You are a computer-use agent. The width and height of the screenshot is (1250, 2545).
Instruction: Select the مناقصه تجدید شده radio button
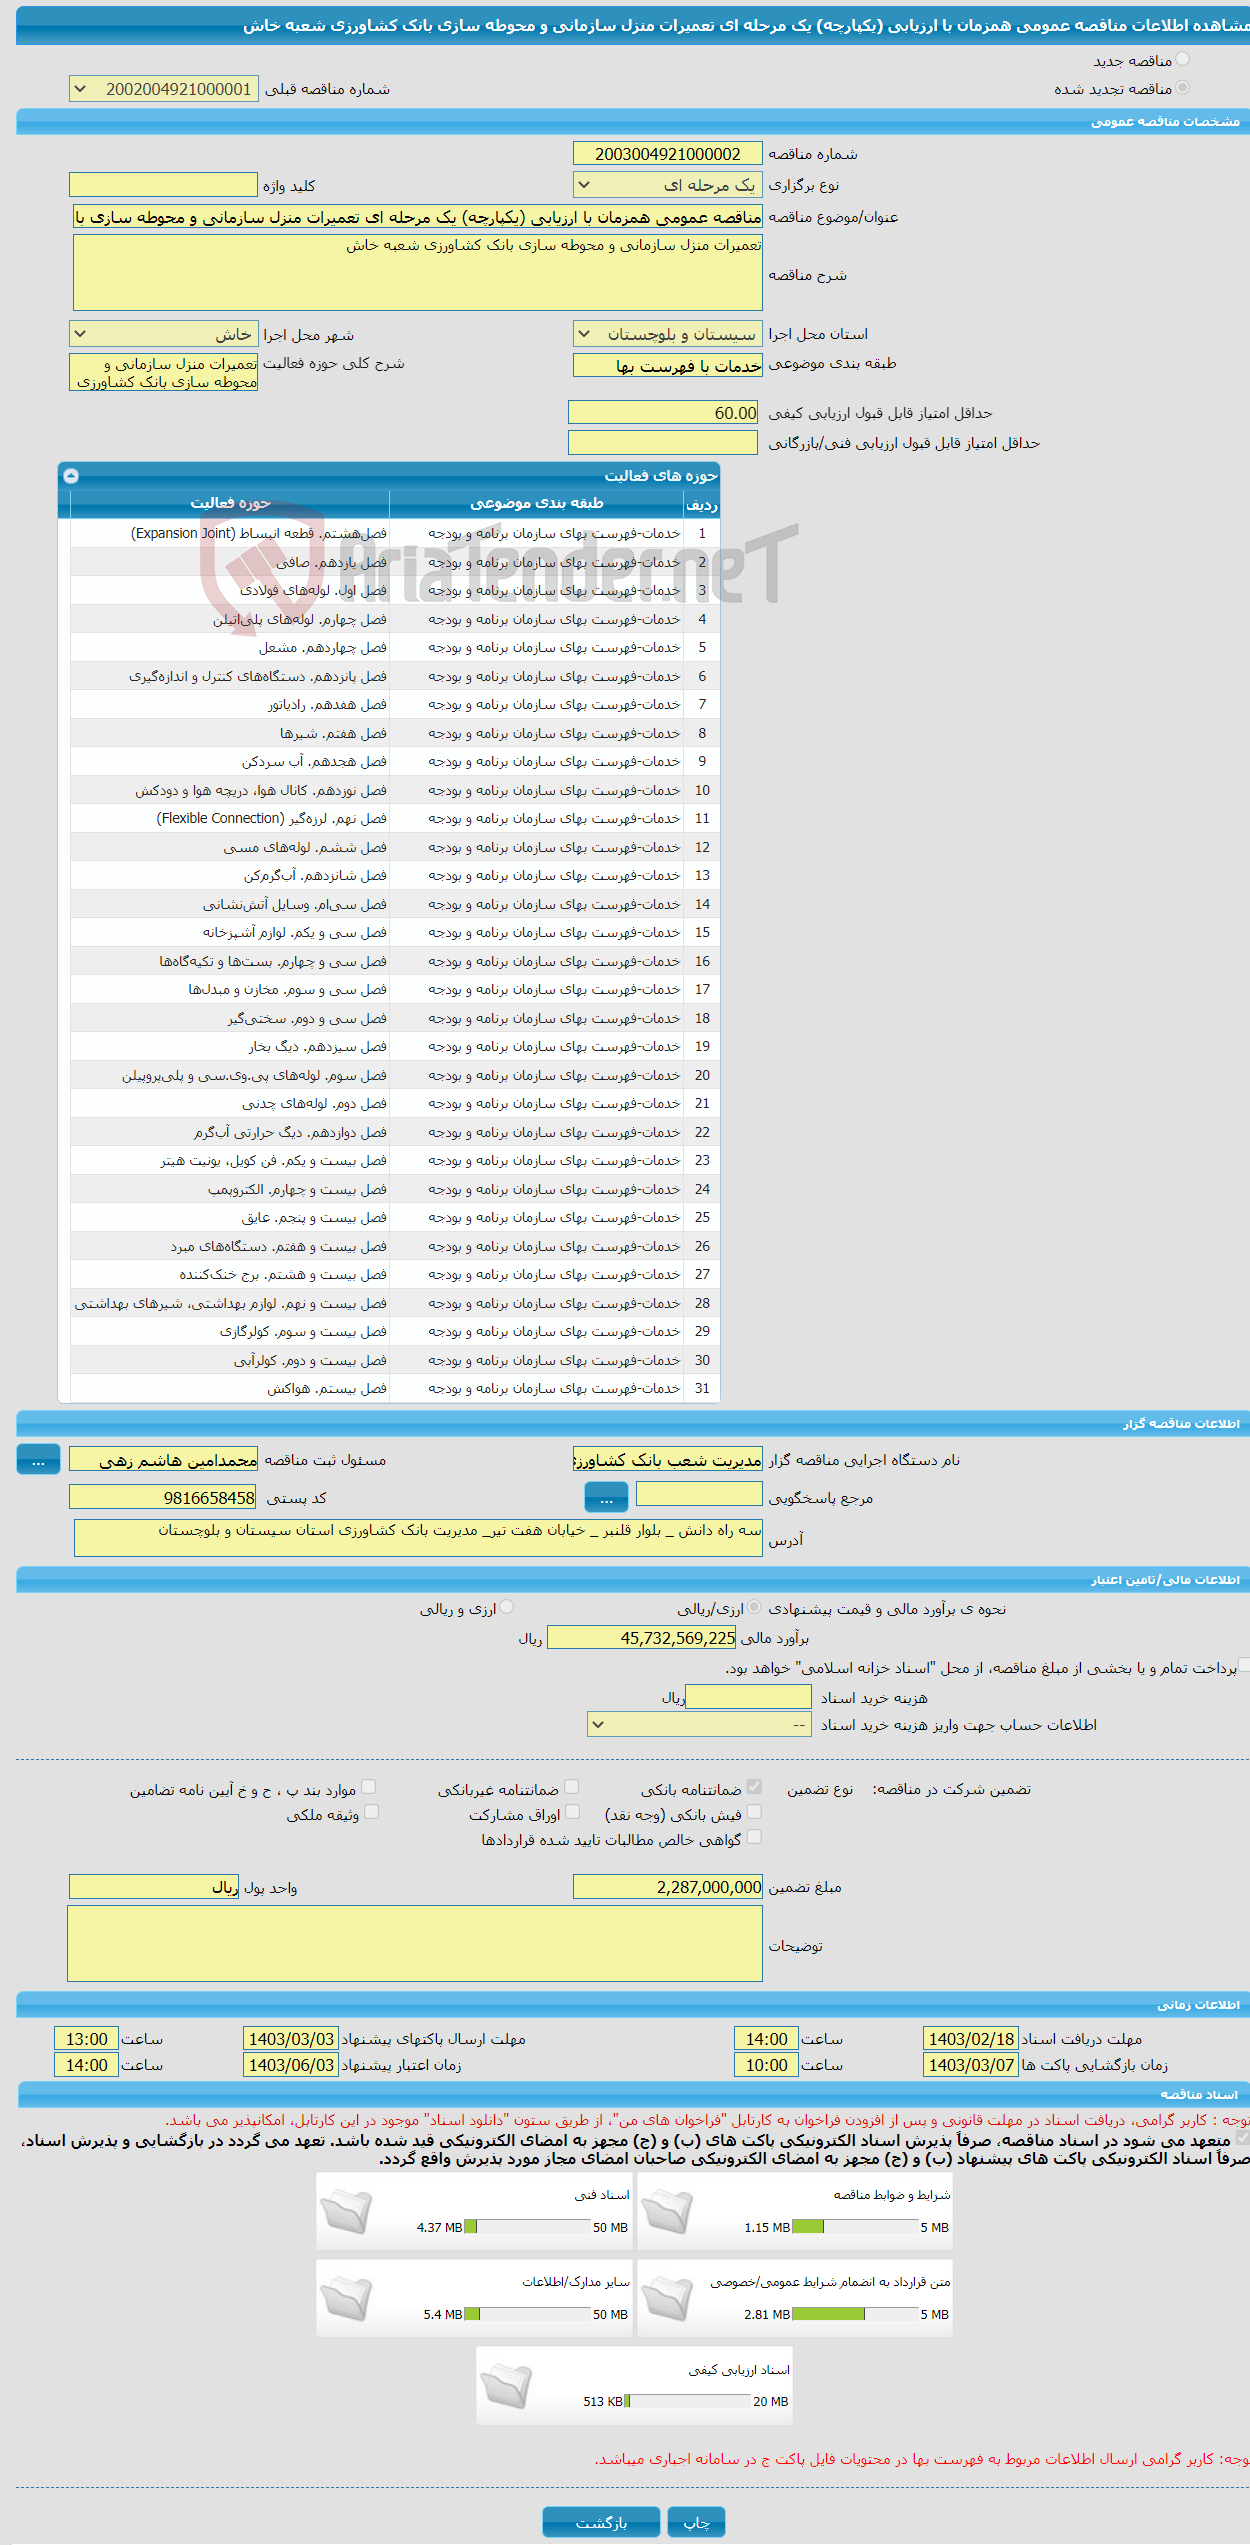pos(1183,88)
